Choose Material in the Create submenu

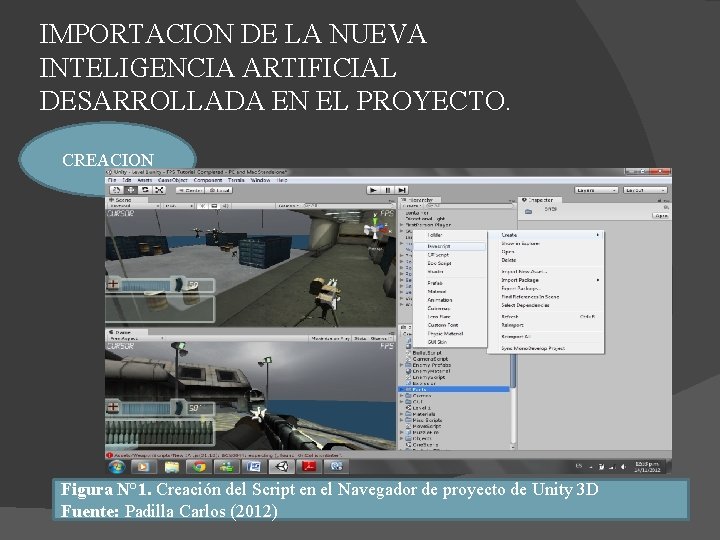pyautogui.click(x=450, y=292)
